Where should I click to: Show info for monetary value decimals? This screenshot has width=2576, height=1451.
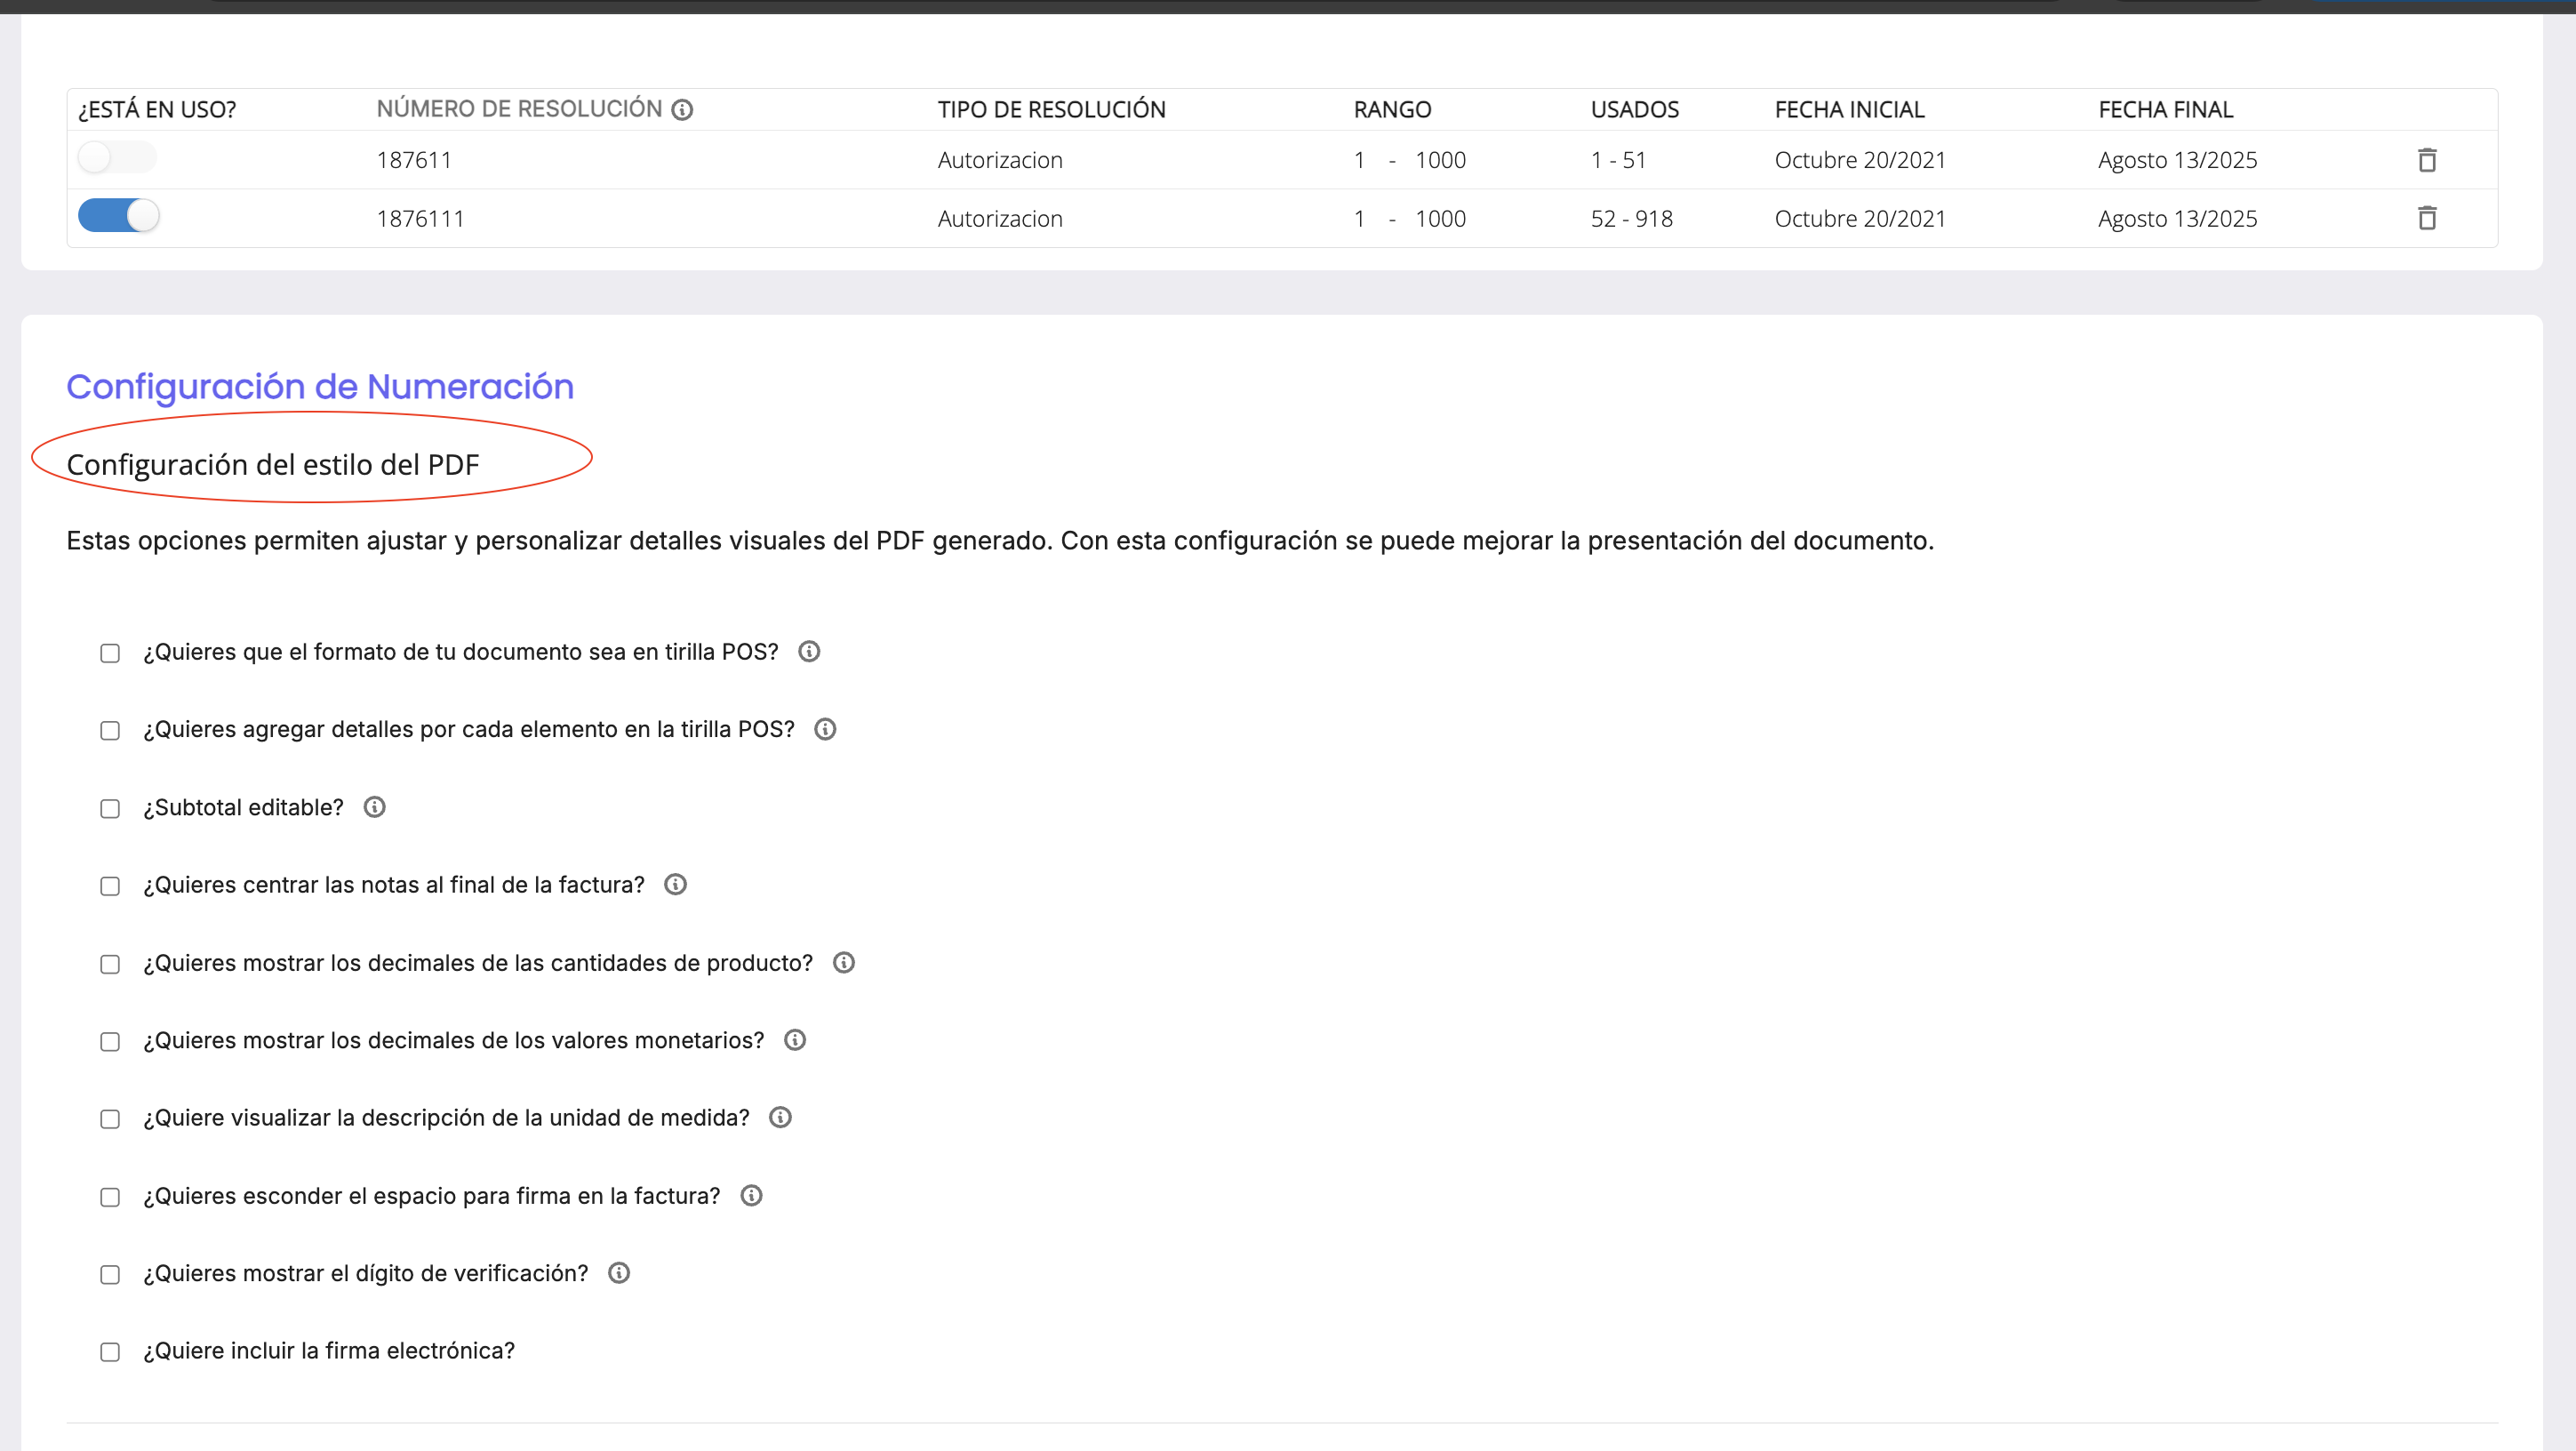pyautogui.click(x=795, y=1041)
